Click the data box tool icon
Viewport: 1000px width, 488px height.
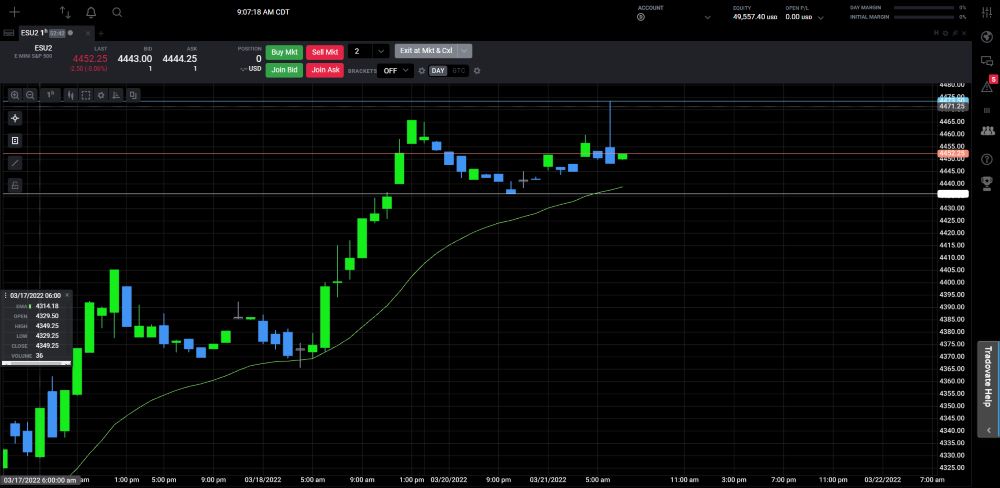15,140
